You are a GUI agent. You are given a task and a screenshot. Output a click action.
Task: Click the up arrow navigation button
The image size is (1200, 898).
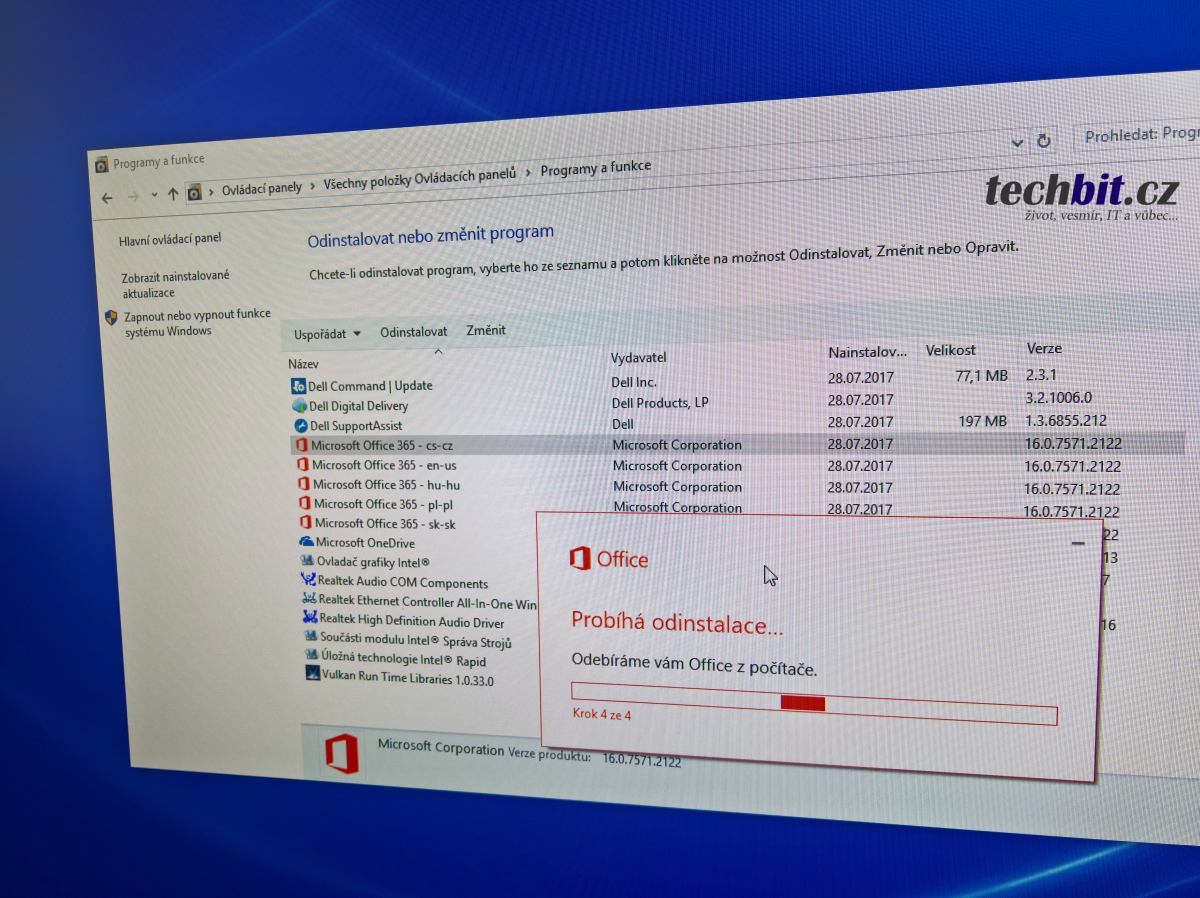(172, 194)
